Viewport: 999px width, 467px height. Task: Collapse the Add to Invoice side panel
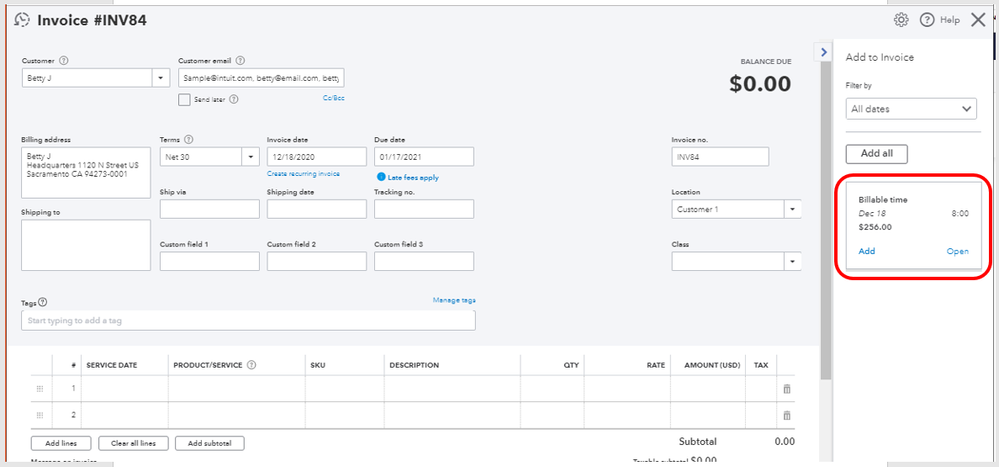823,52
